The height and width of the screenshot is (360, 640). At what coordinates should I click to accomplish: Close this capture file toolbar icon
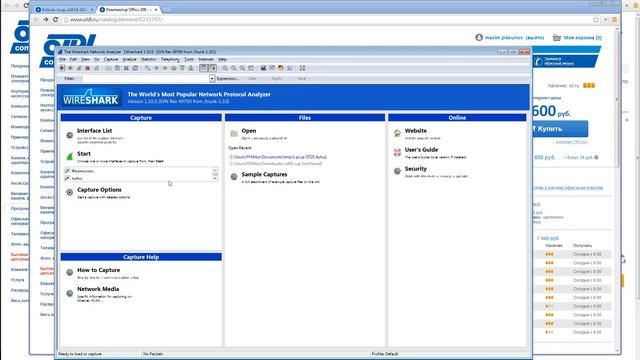click(x=126, y=68)
